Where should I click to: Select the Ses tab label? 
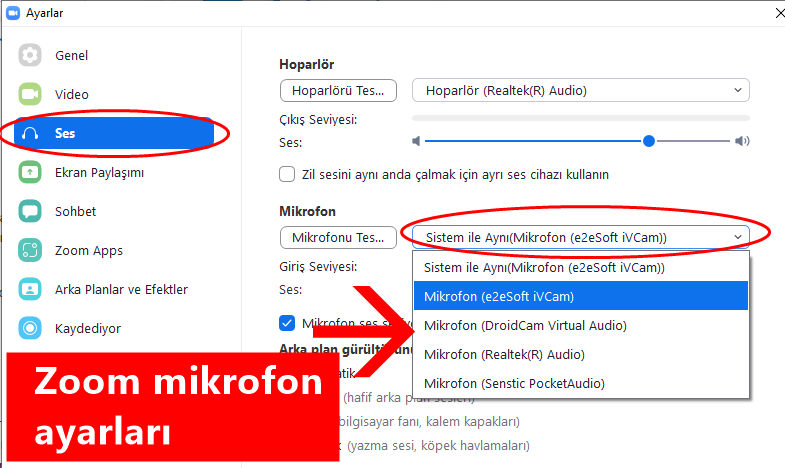point(65,134)
